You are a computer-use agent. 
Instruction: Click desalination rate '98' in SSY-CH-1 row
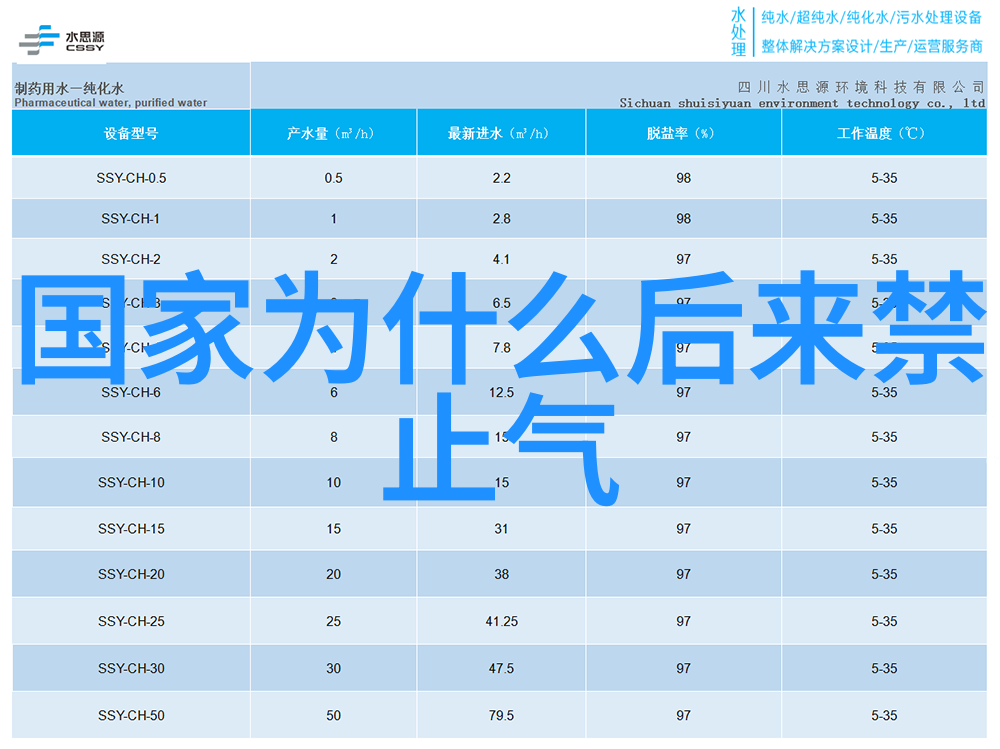(x=684, y=219)
